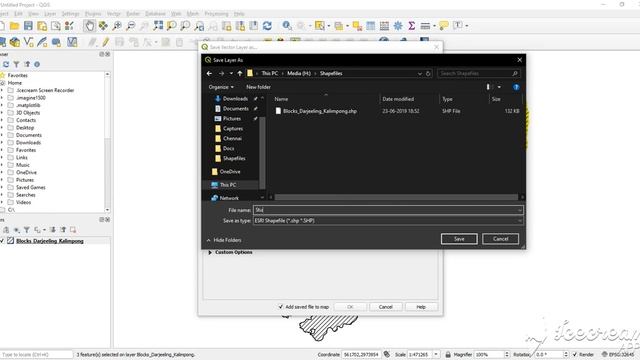Image resolution: width=640 pixels, height=360 pixels.
Task: Select Blocks_Darjeeling_Kalimpong.shp file
Action: 320,111
